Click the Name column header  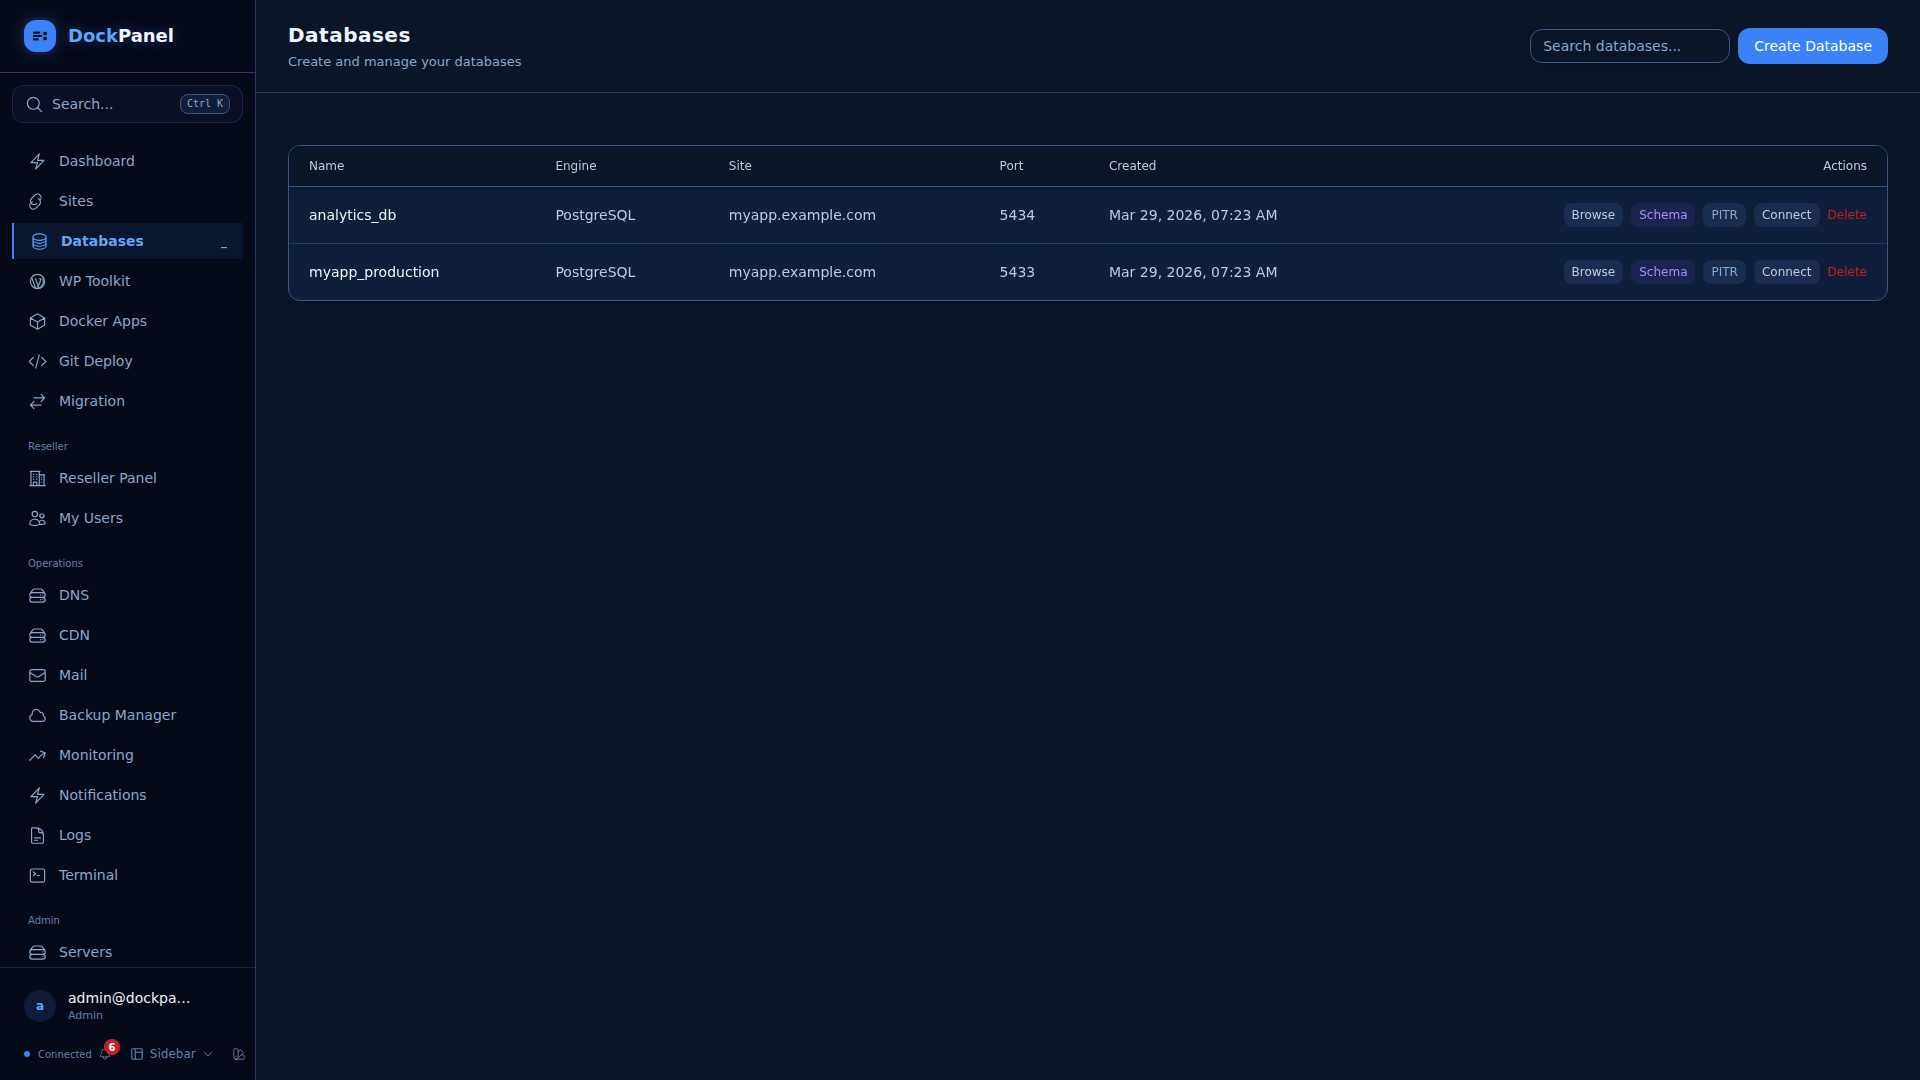(326, 166)
